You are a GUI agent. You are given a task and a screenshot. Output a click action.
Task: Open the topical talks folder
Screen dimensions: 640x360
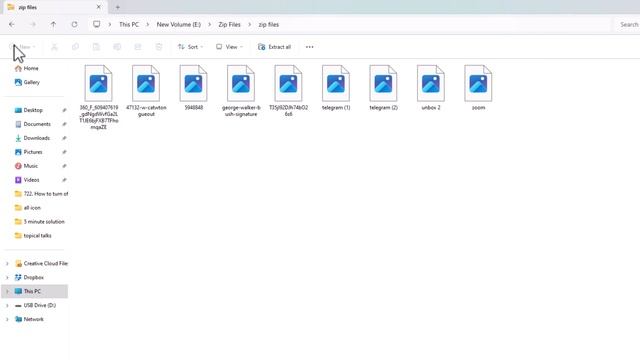[x=33, y=236]
